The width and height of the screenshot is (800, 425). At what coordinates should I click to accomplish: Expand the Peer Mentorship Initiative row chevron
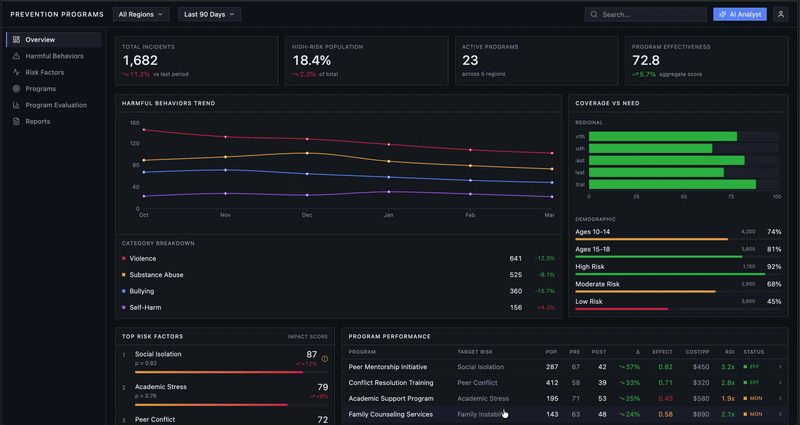point(780,367)
